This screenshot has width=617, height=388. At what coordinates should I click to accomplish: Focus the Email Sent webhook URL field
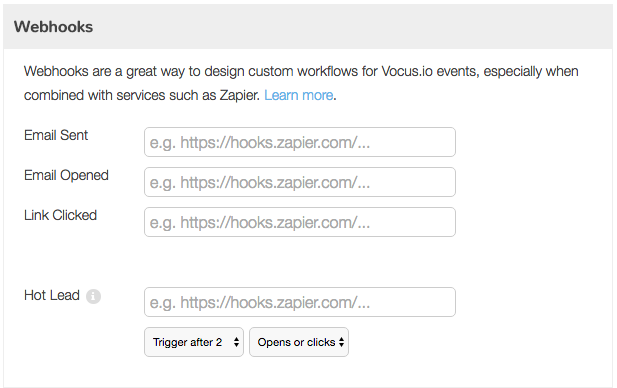300,142
